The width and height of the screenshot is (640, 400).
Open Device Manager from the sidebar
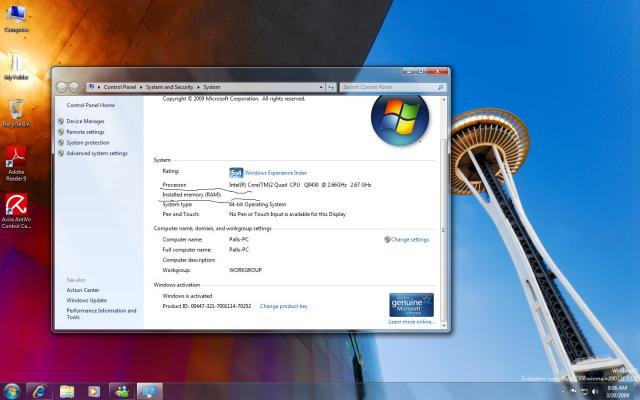click(x=85, y=121)
